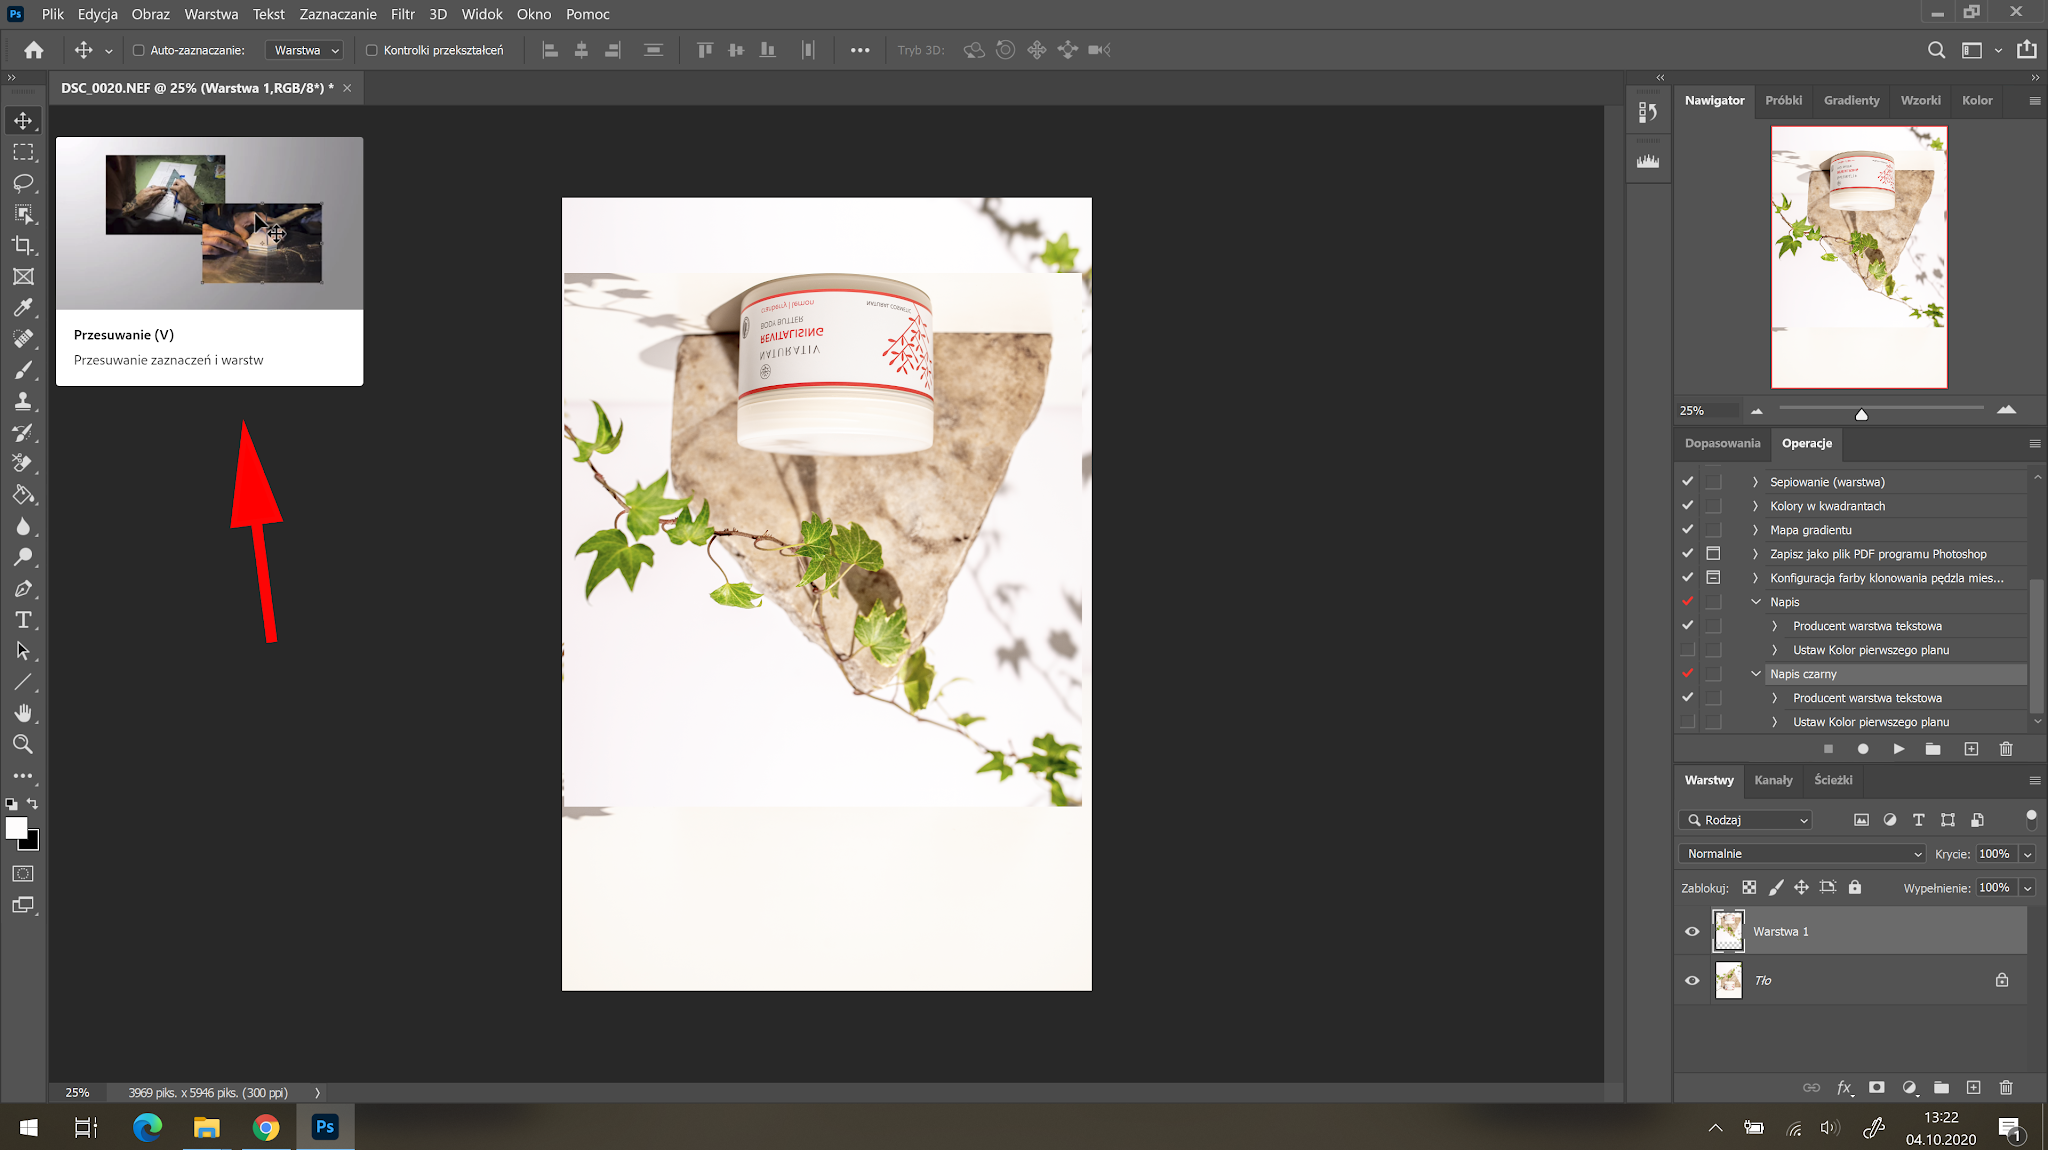Toggle Quick Mask mode icon
The width and height of the screenshot is (2048, 1150).
(x=23, y=873)
